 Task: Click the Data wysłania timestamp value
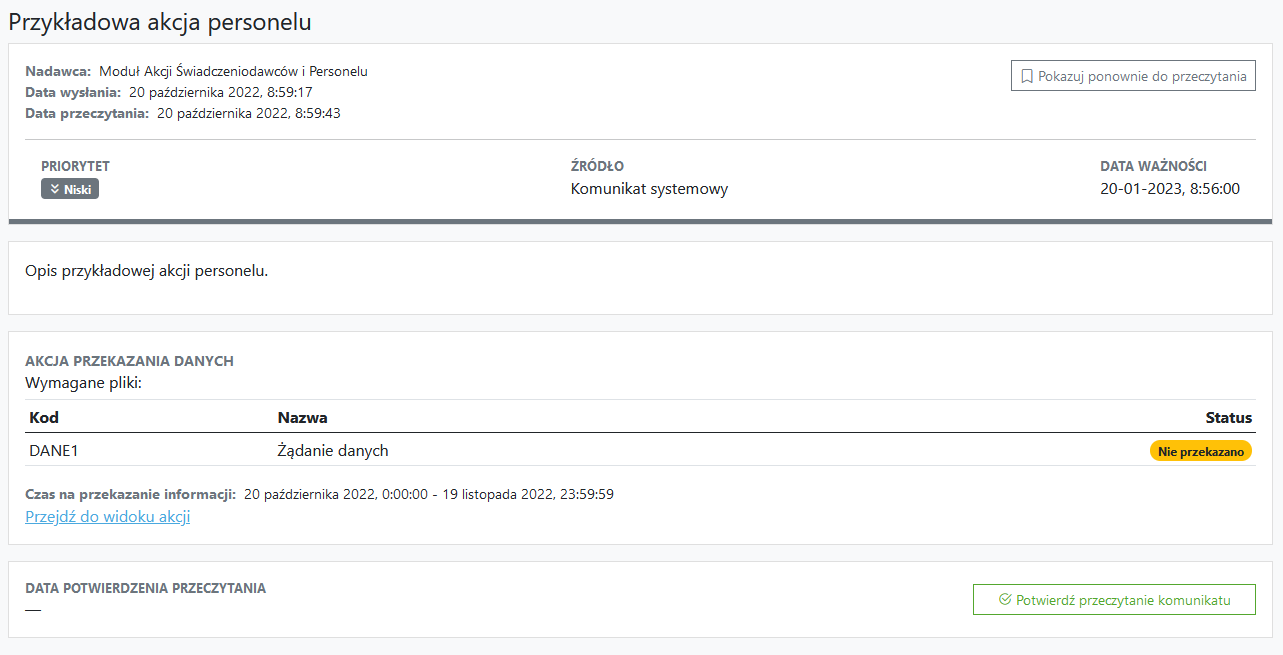[x=221, y=92]
